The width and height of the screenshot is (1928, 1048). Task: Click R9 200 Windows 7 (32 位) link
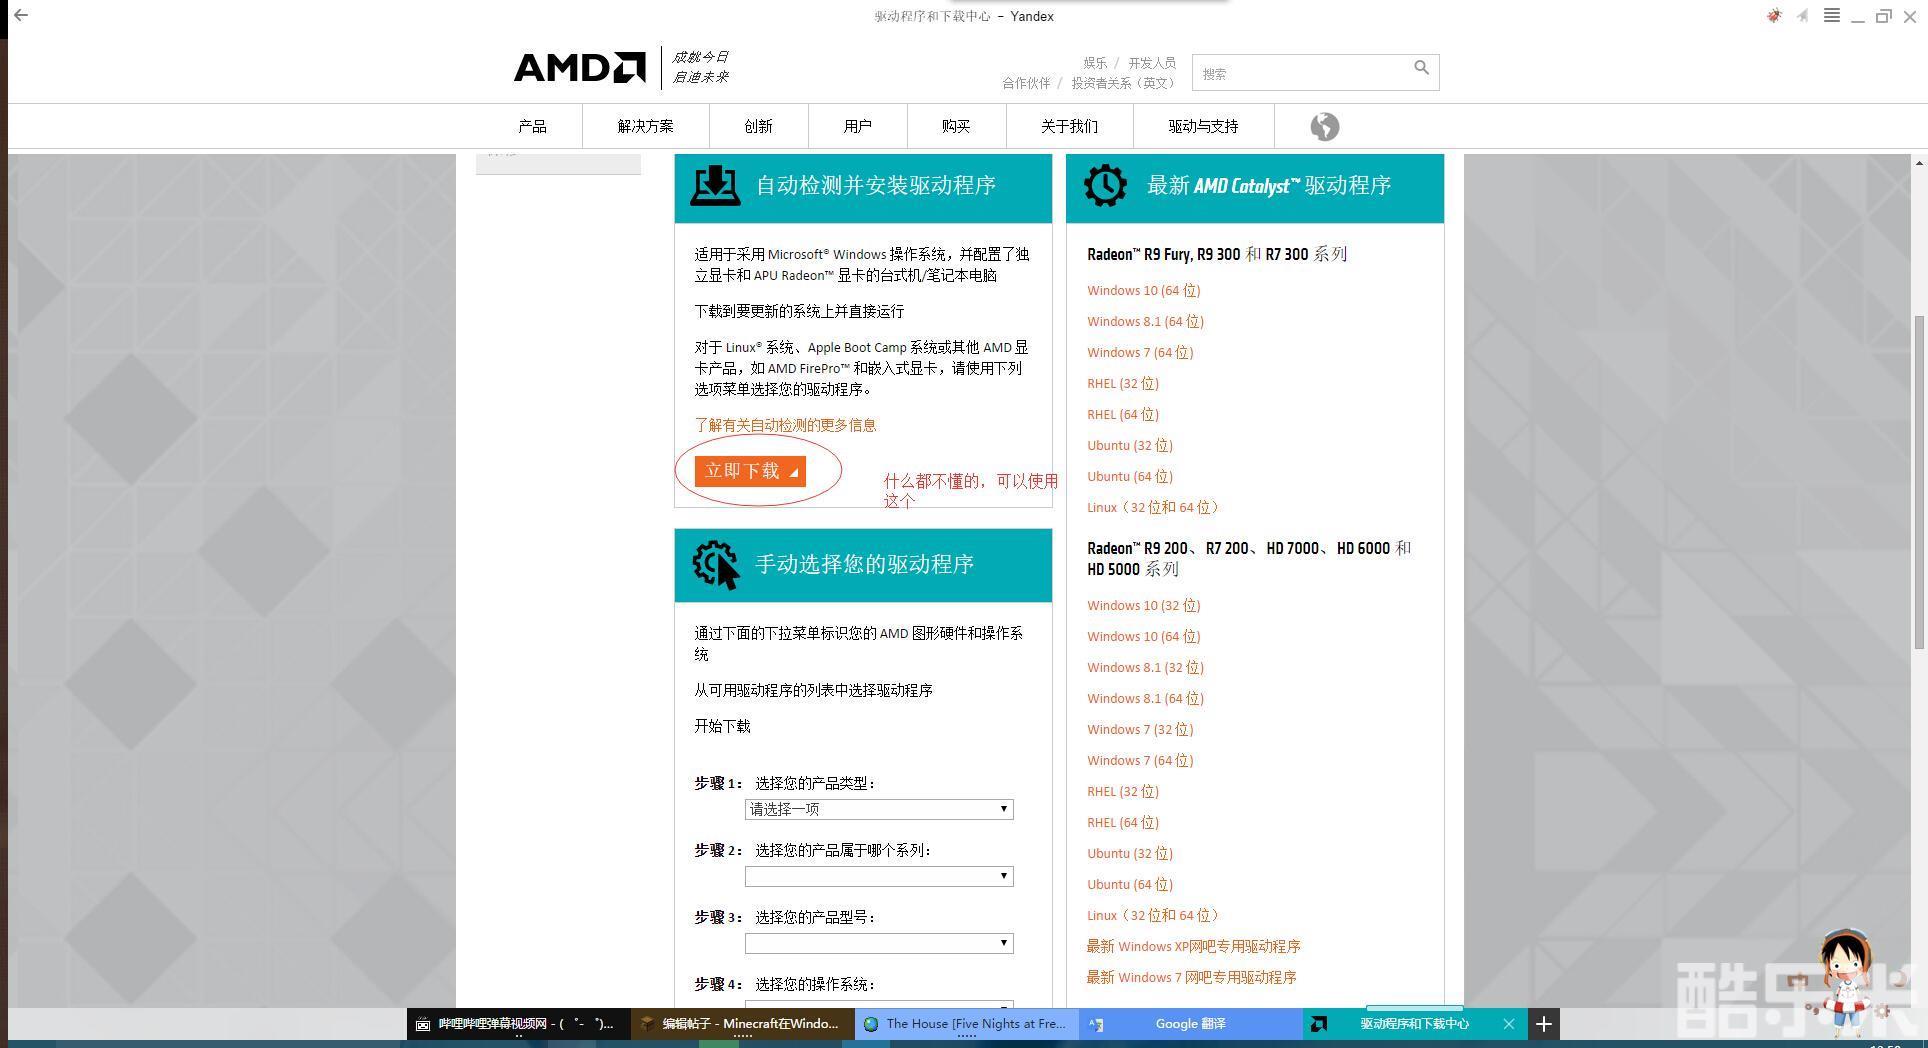[1140, 729]
